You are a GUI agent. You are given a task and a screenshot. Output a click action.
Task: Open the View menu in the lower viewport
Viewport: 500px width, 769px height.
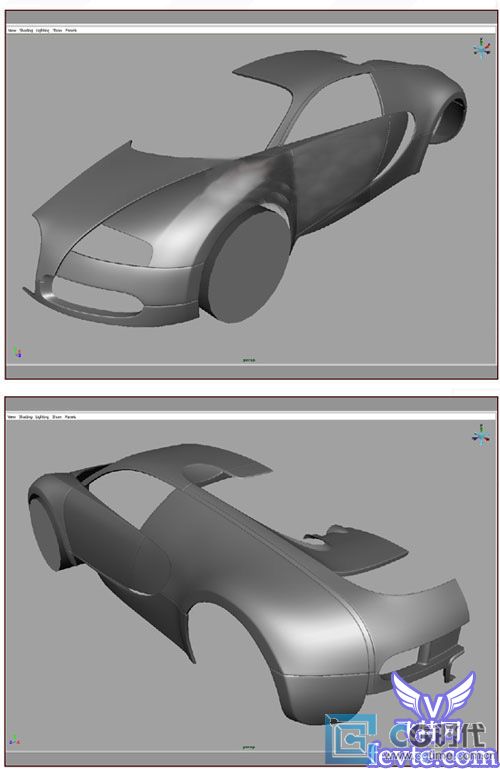[12, 417]
